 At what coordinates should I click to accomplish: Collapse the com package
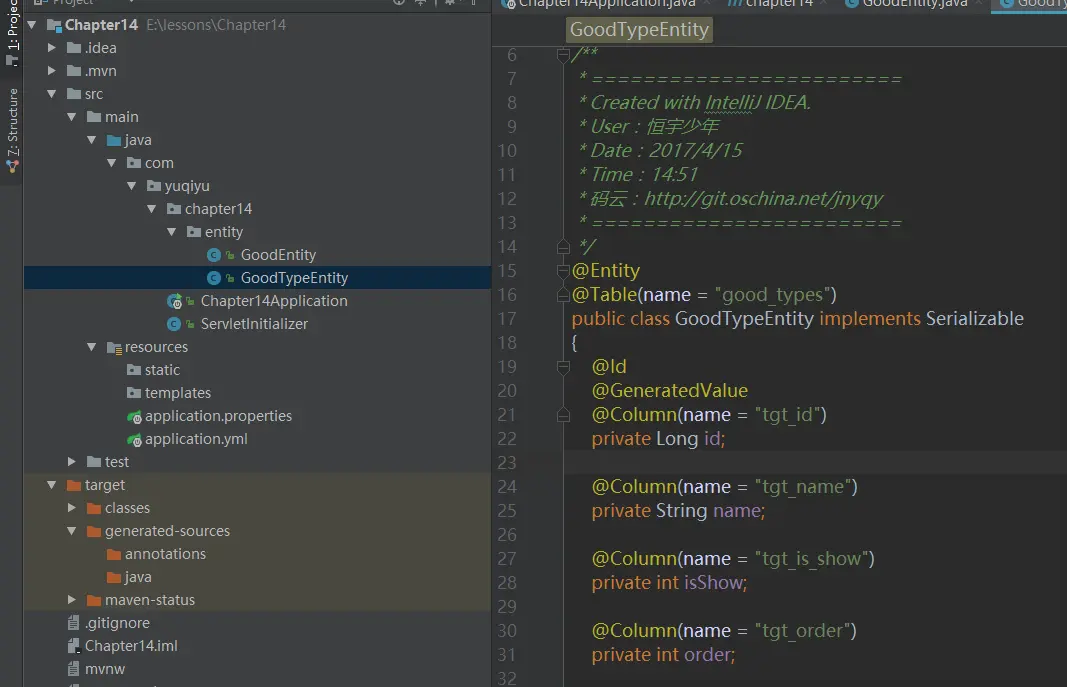[x=112, y=163]
